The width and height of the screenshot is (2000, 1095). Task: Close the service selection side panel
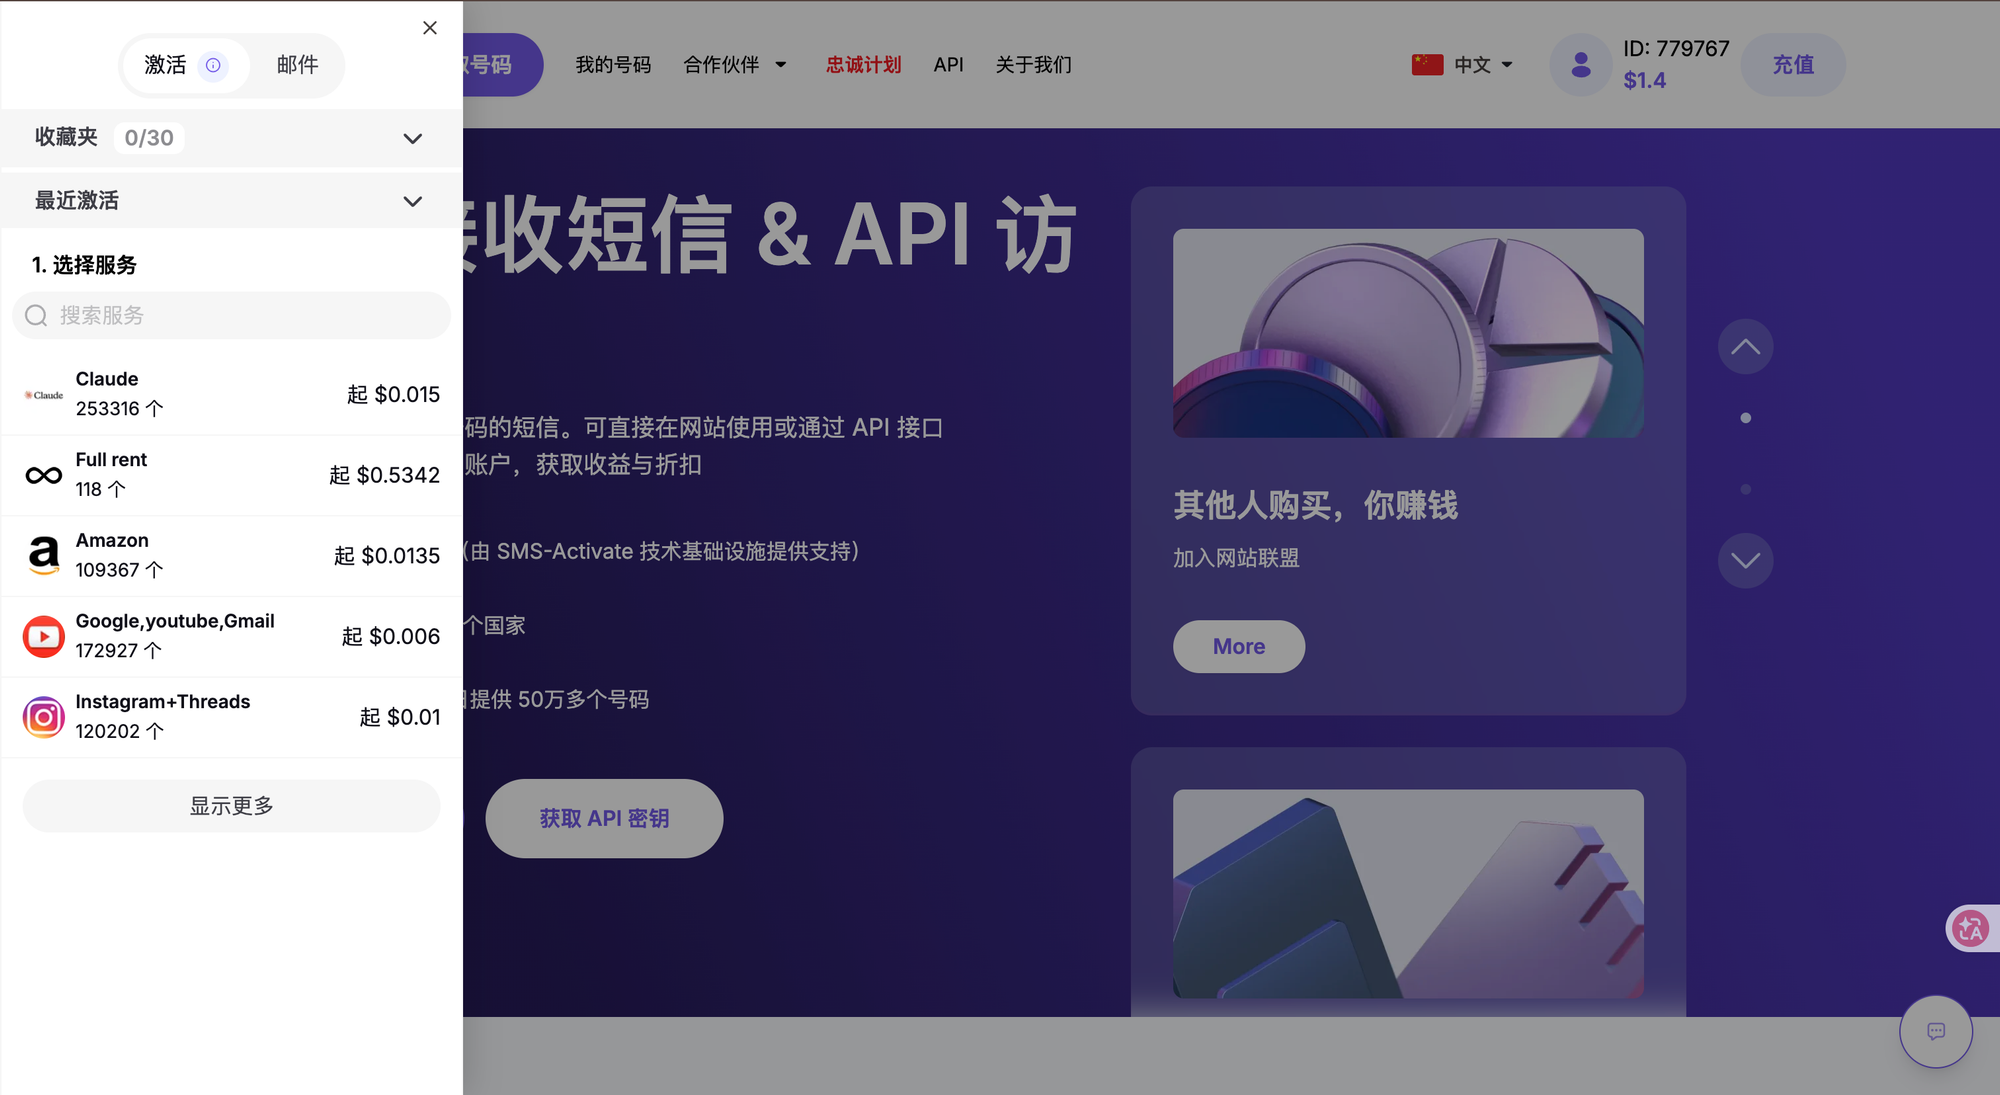click(x=430, y=28)
